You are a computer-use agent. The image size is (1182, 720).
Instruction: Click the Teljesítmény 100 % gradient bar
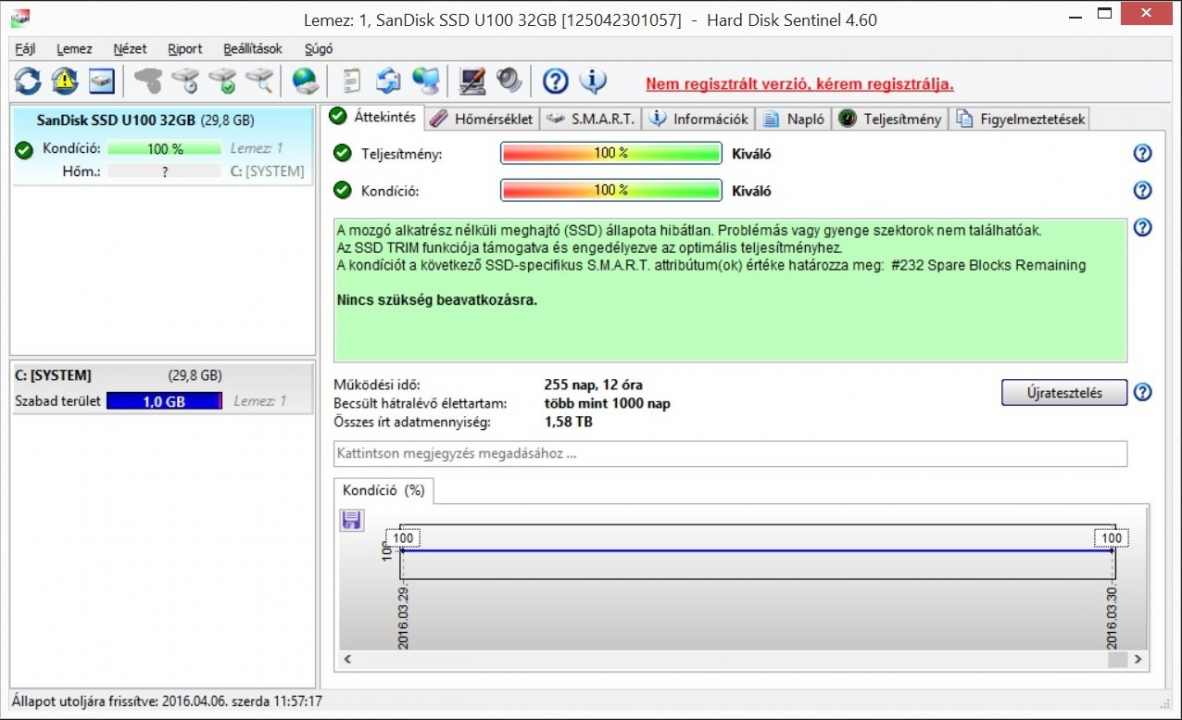tap(611, 153)
